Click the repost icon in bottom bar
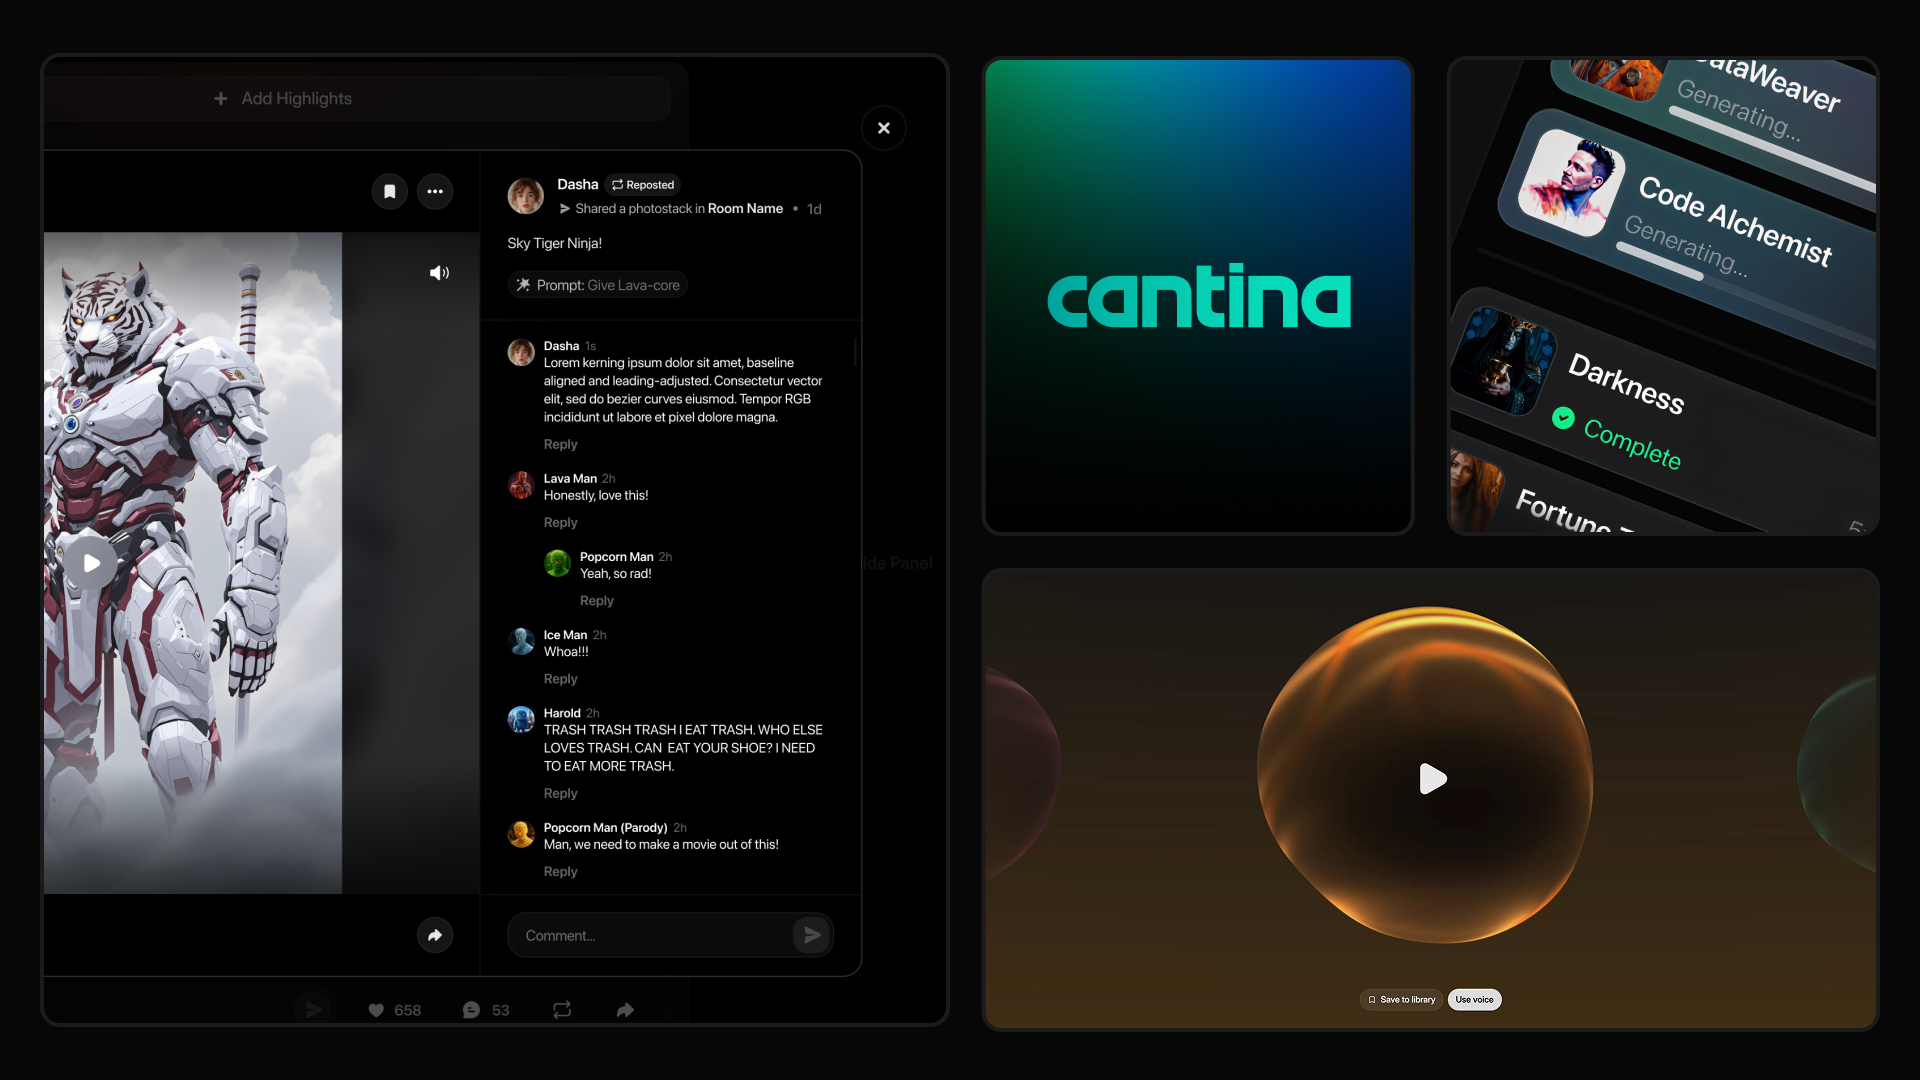 [562, 1010]
